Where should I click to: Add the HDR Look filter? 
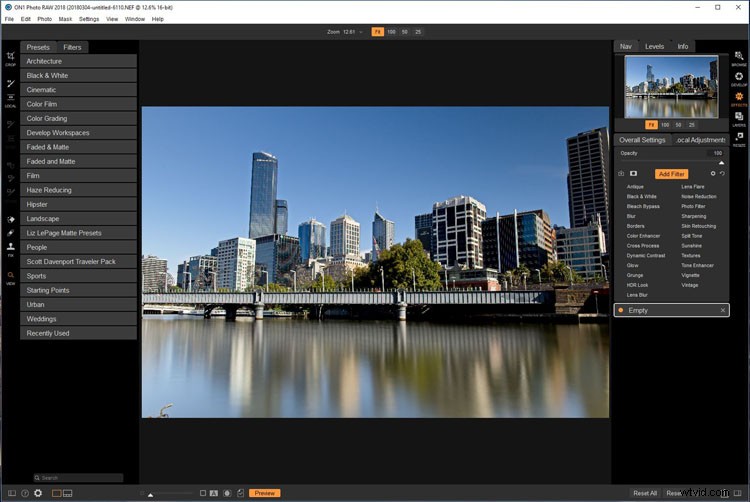coord(637,285)
